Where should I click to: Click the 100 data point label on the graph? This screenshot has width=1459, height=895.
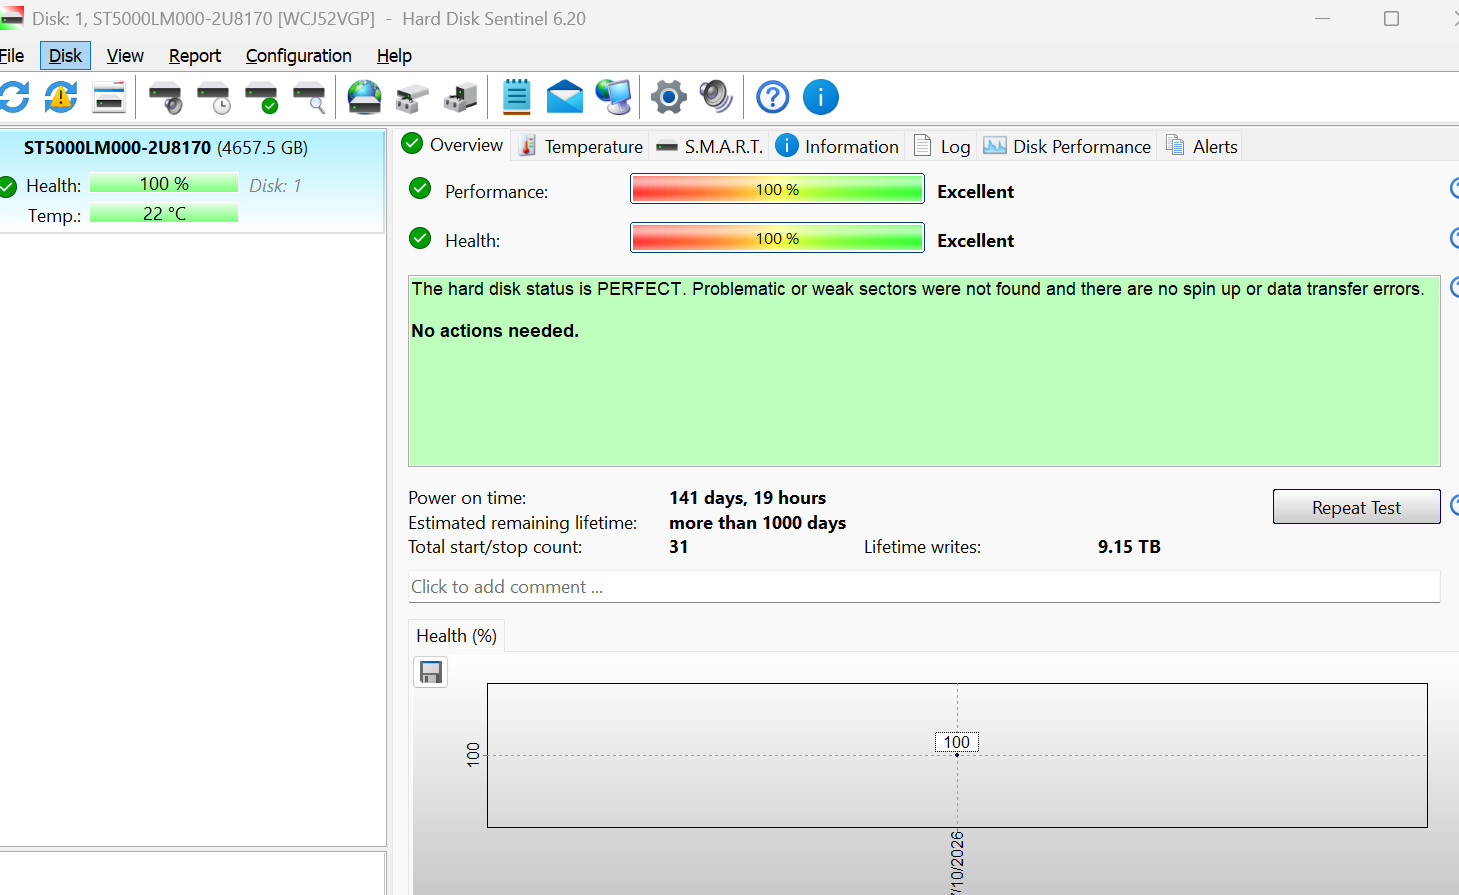pyautogui.click(x=957, y=742)
